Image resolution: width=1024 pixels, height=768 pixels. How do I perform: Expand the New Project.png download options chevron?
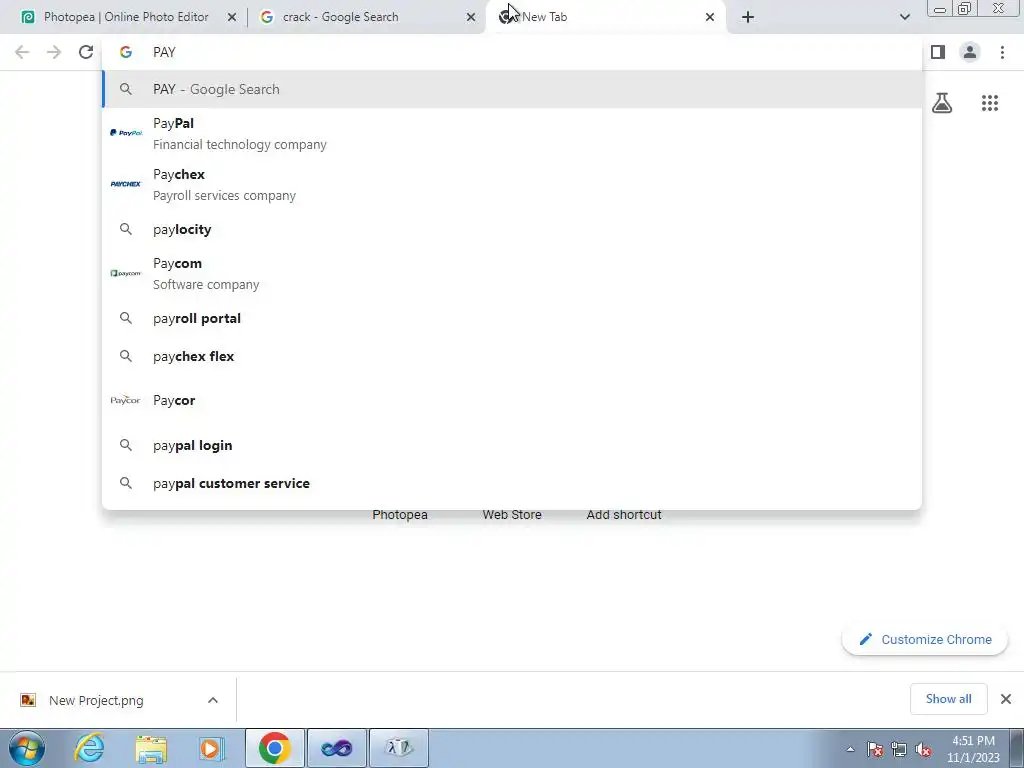[x=213, y=700]
